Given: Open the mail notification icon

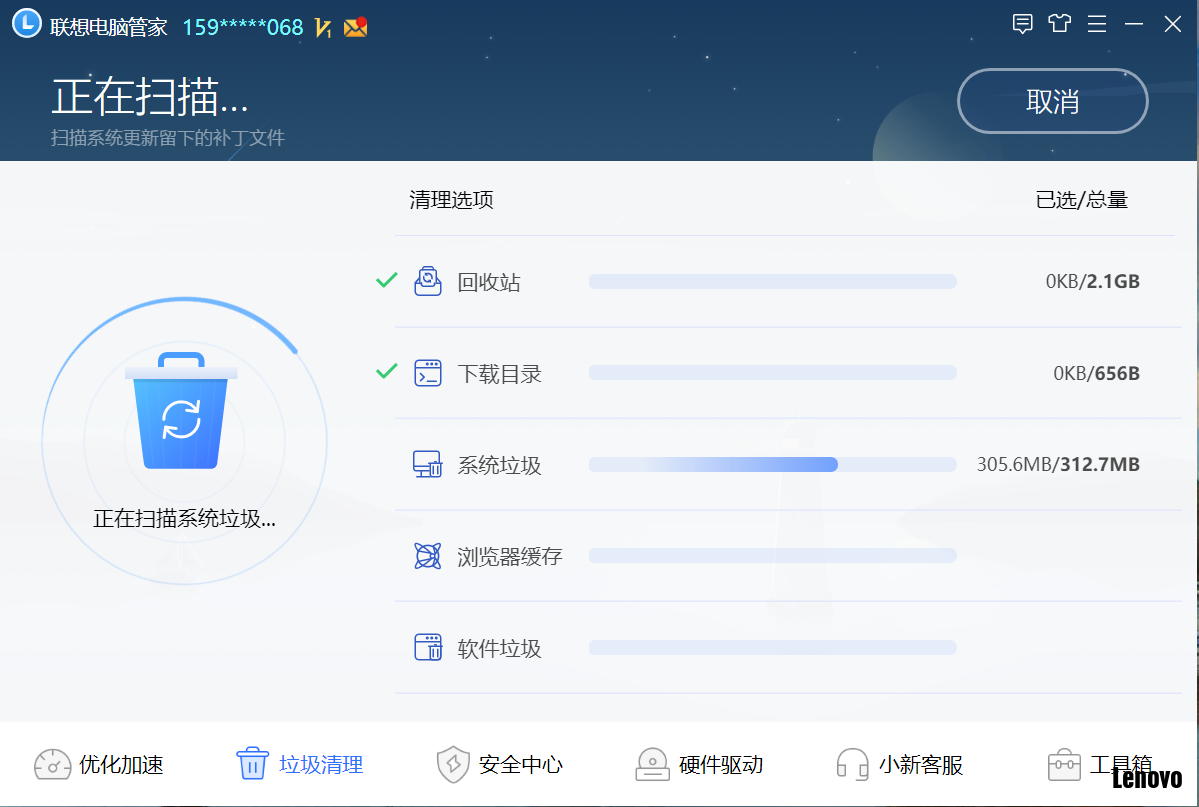Looking at the screenshot, I should point(357,27).
